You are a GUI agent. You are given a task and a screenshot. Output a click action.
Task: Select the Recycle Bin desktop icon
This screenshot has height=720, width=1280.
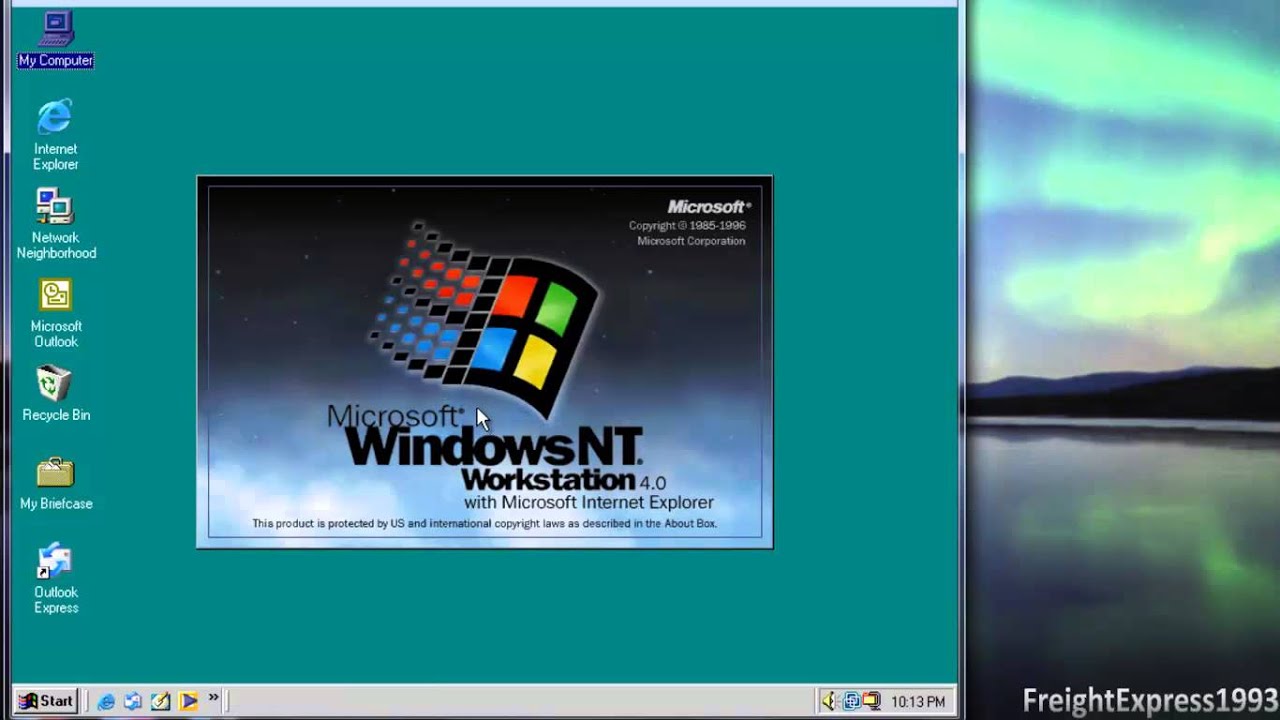56,393
